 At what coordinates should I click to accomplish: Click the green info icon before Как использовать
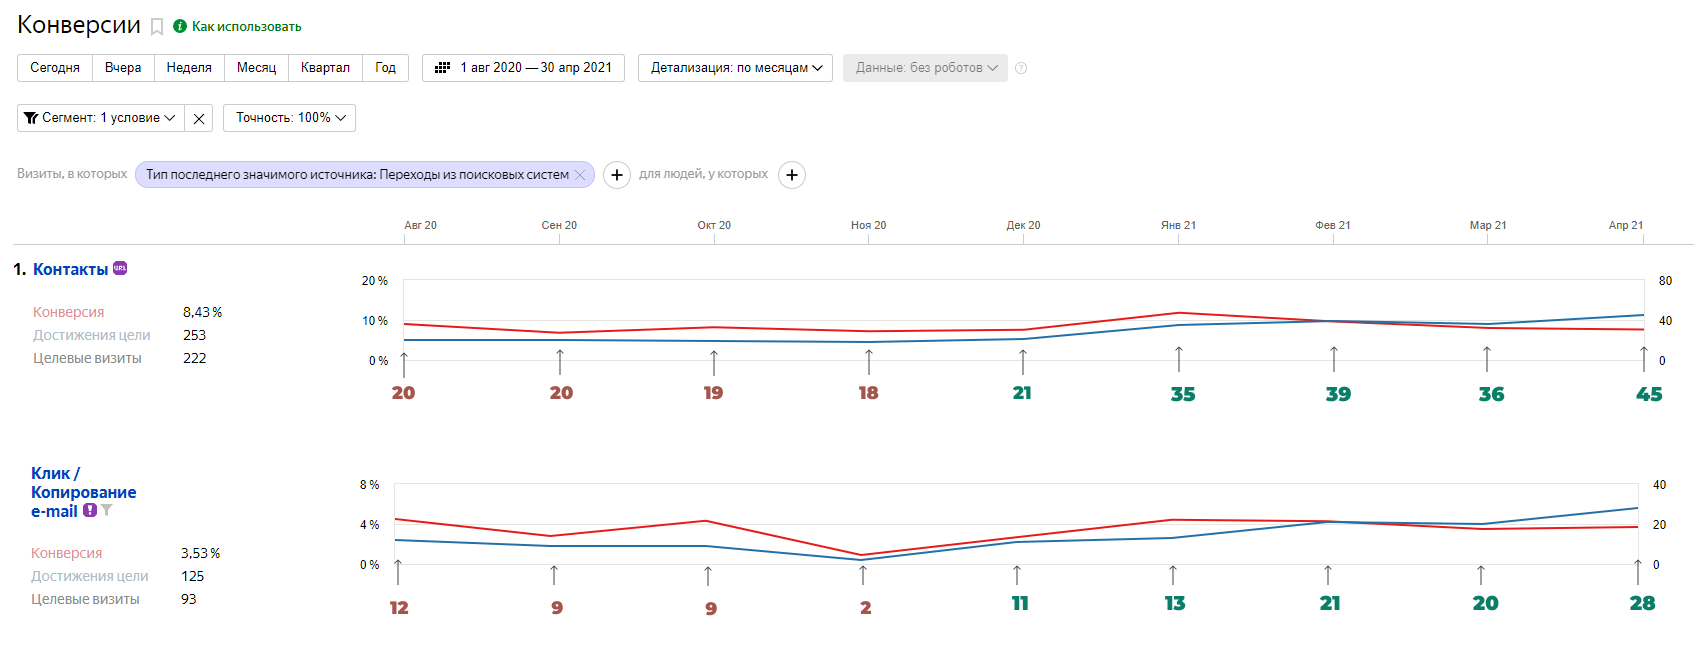[180, 26]
